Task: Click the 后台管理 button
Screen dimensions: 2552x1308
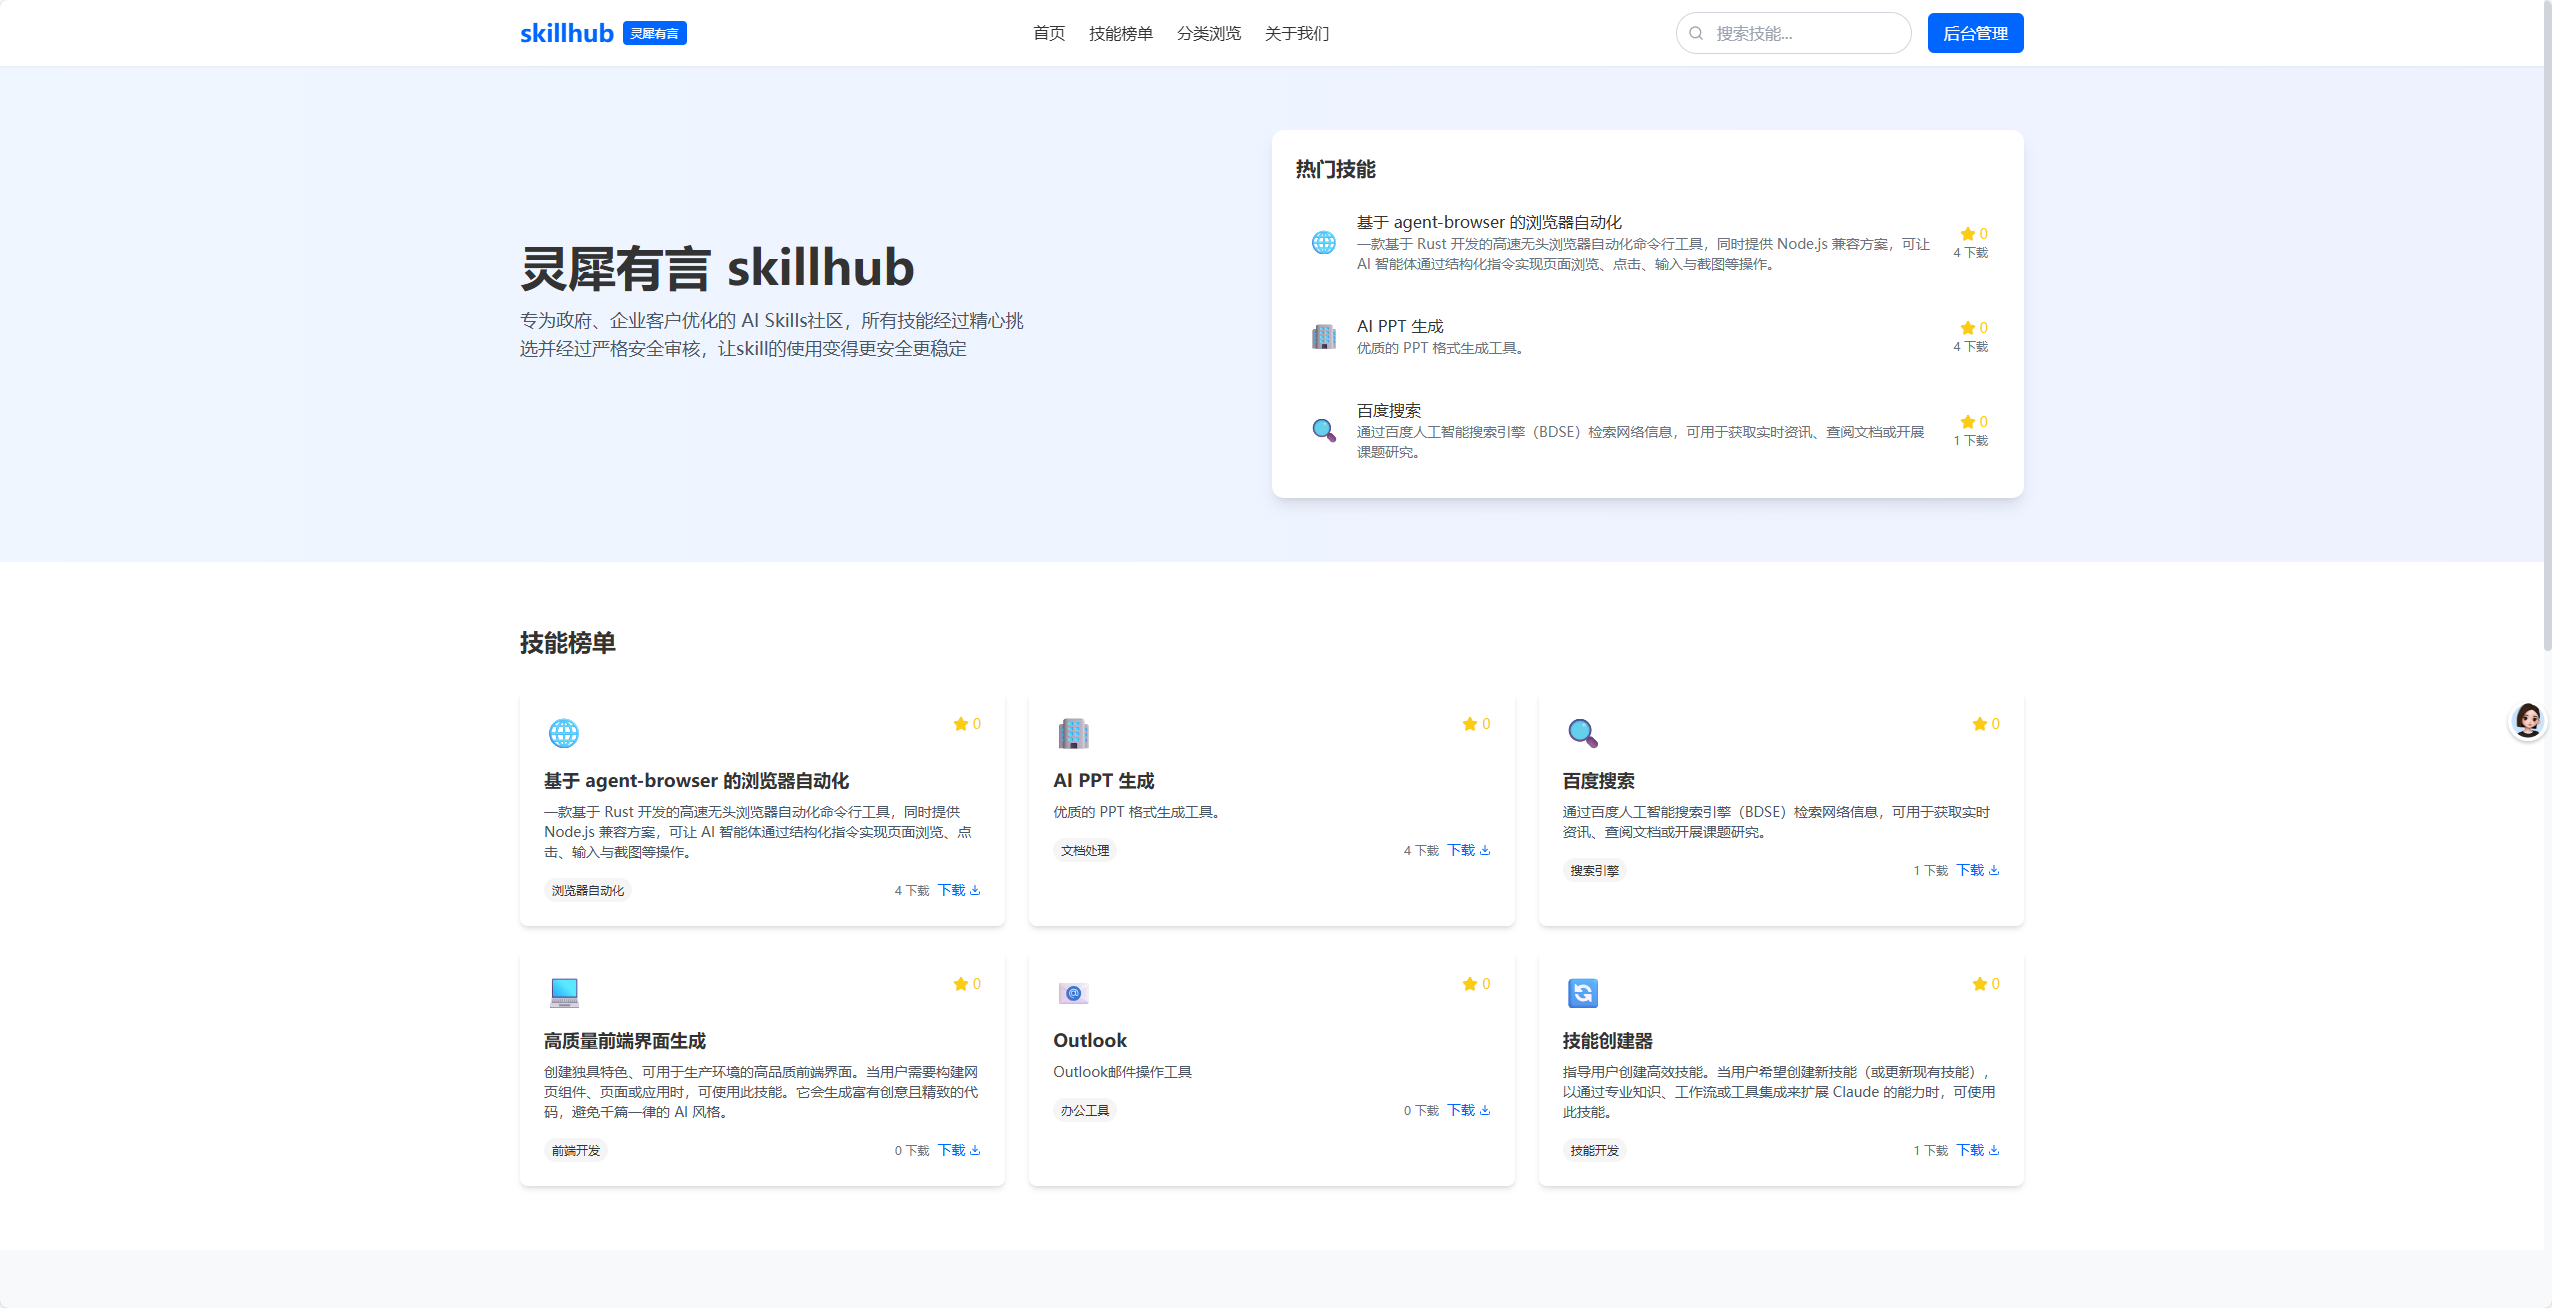Action: 1975,33
